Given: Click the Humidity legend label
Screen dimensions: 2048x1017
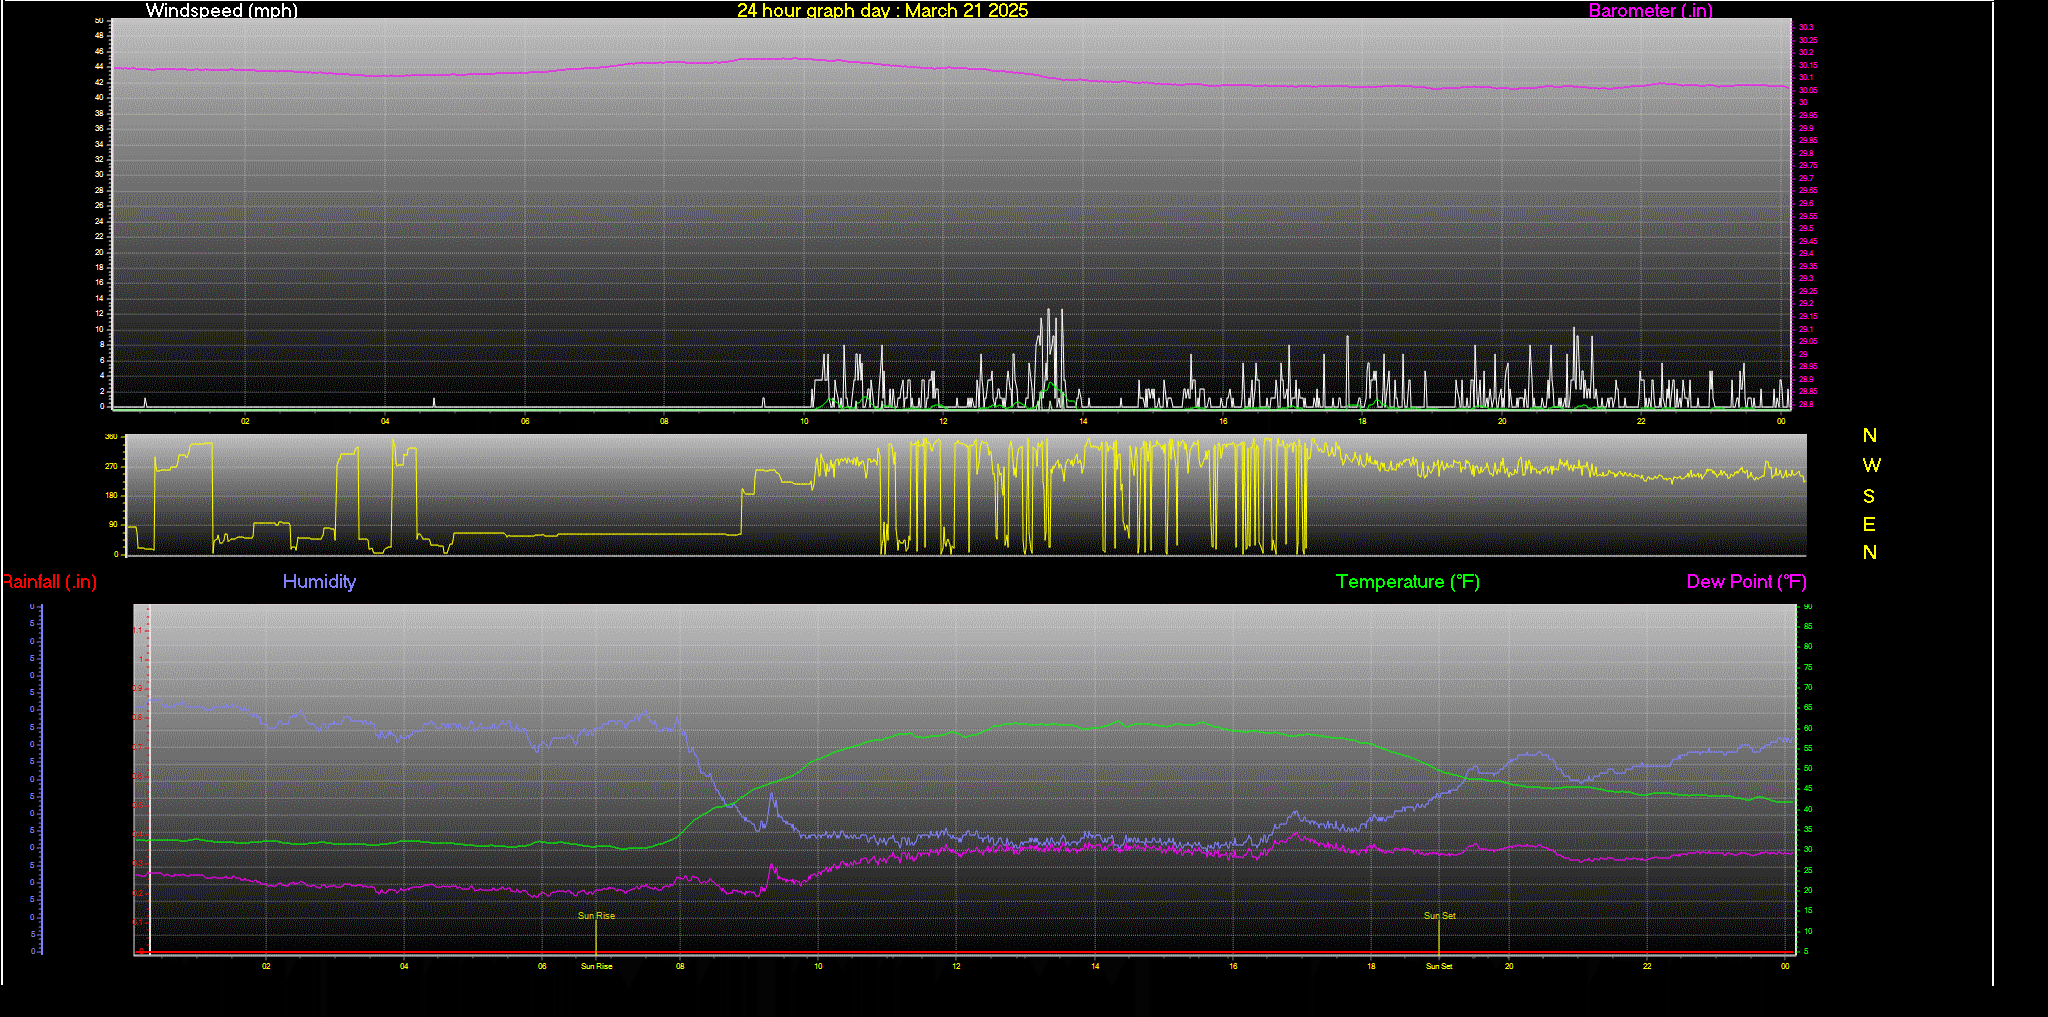Looking at the screenshot, I should 319,582.
